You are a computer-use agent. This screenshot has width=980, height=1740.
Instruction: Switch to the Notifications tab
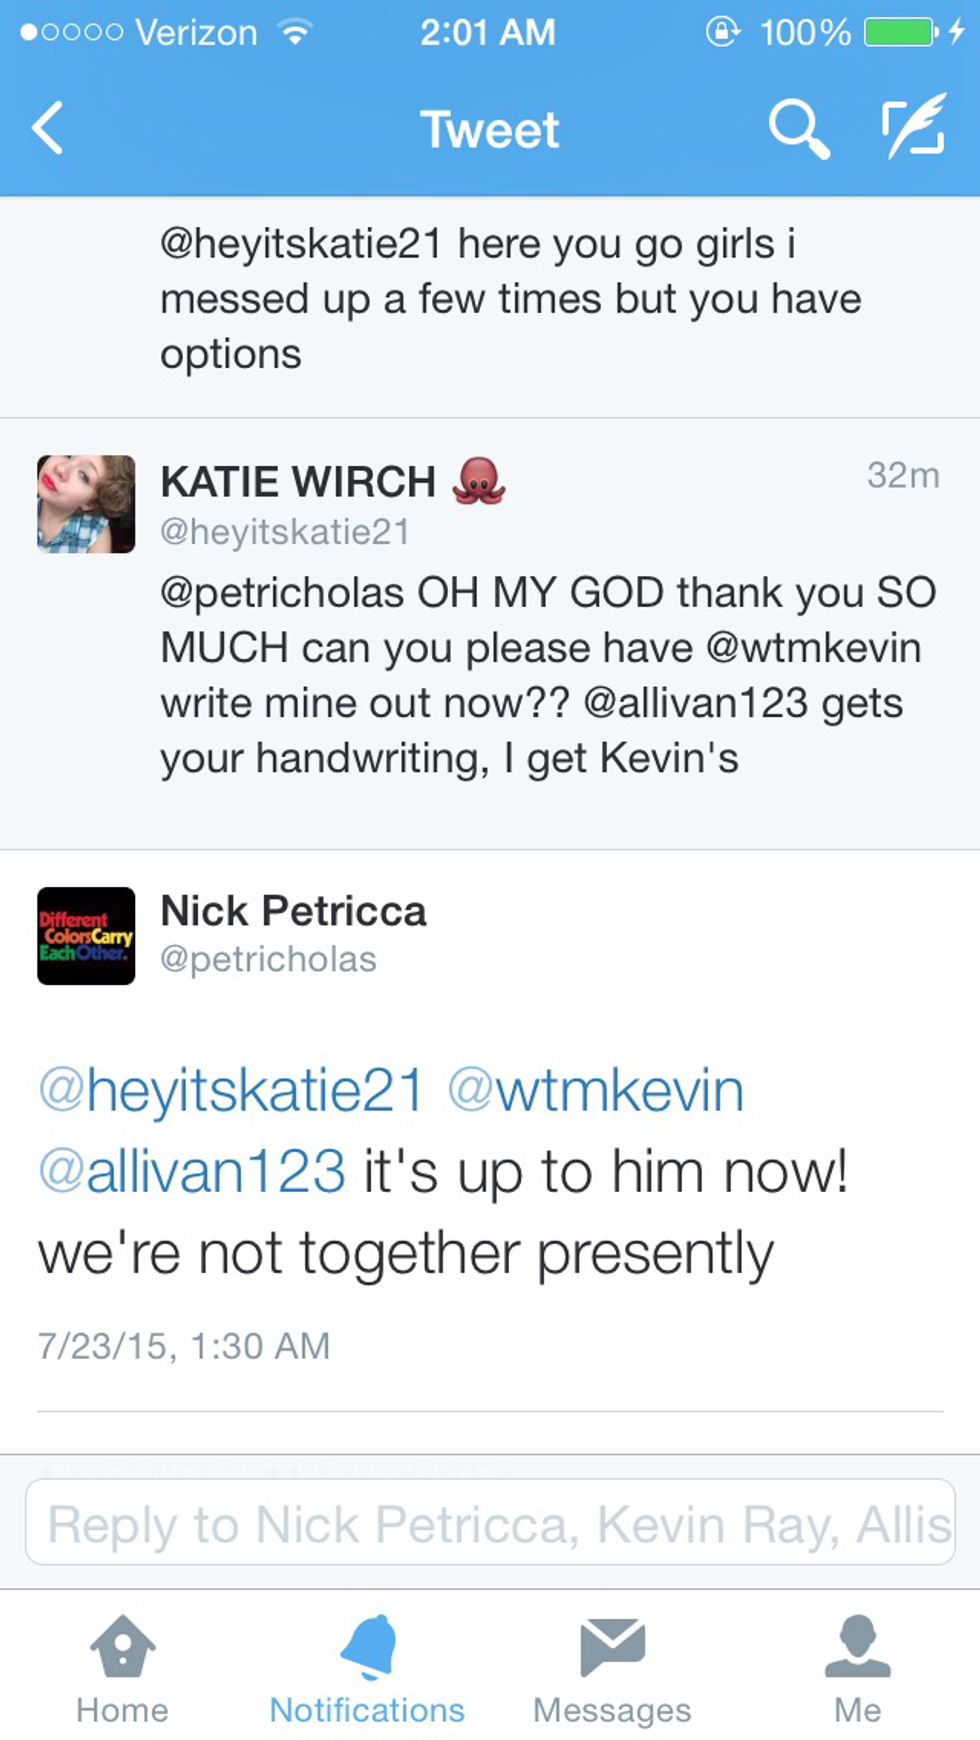[x=367, y=1670]
